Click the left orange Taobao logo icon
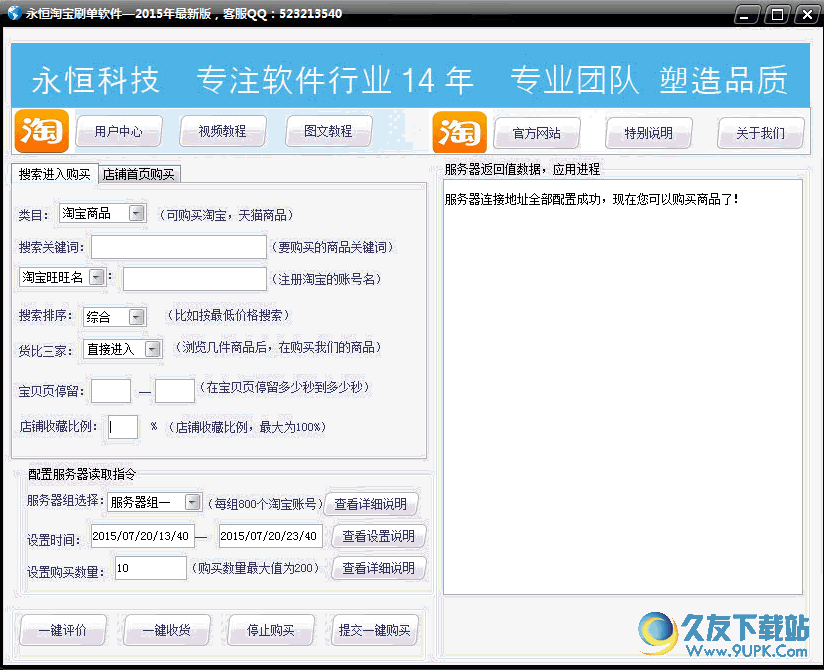 (42, 131)
